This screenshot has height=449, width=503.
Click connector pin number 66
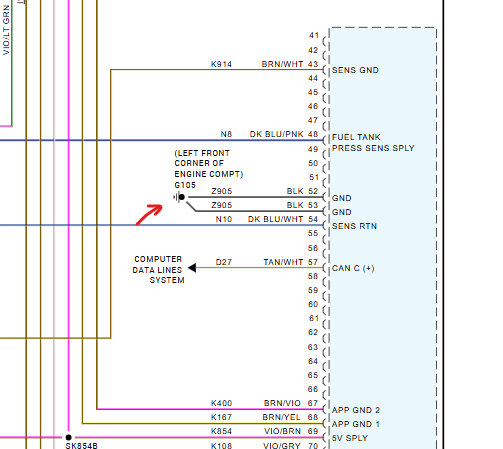tap(313, 389)
